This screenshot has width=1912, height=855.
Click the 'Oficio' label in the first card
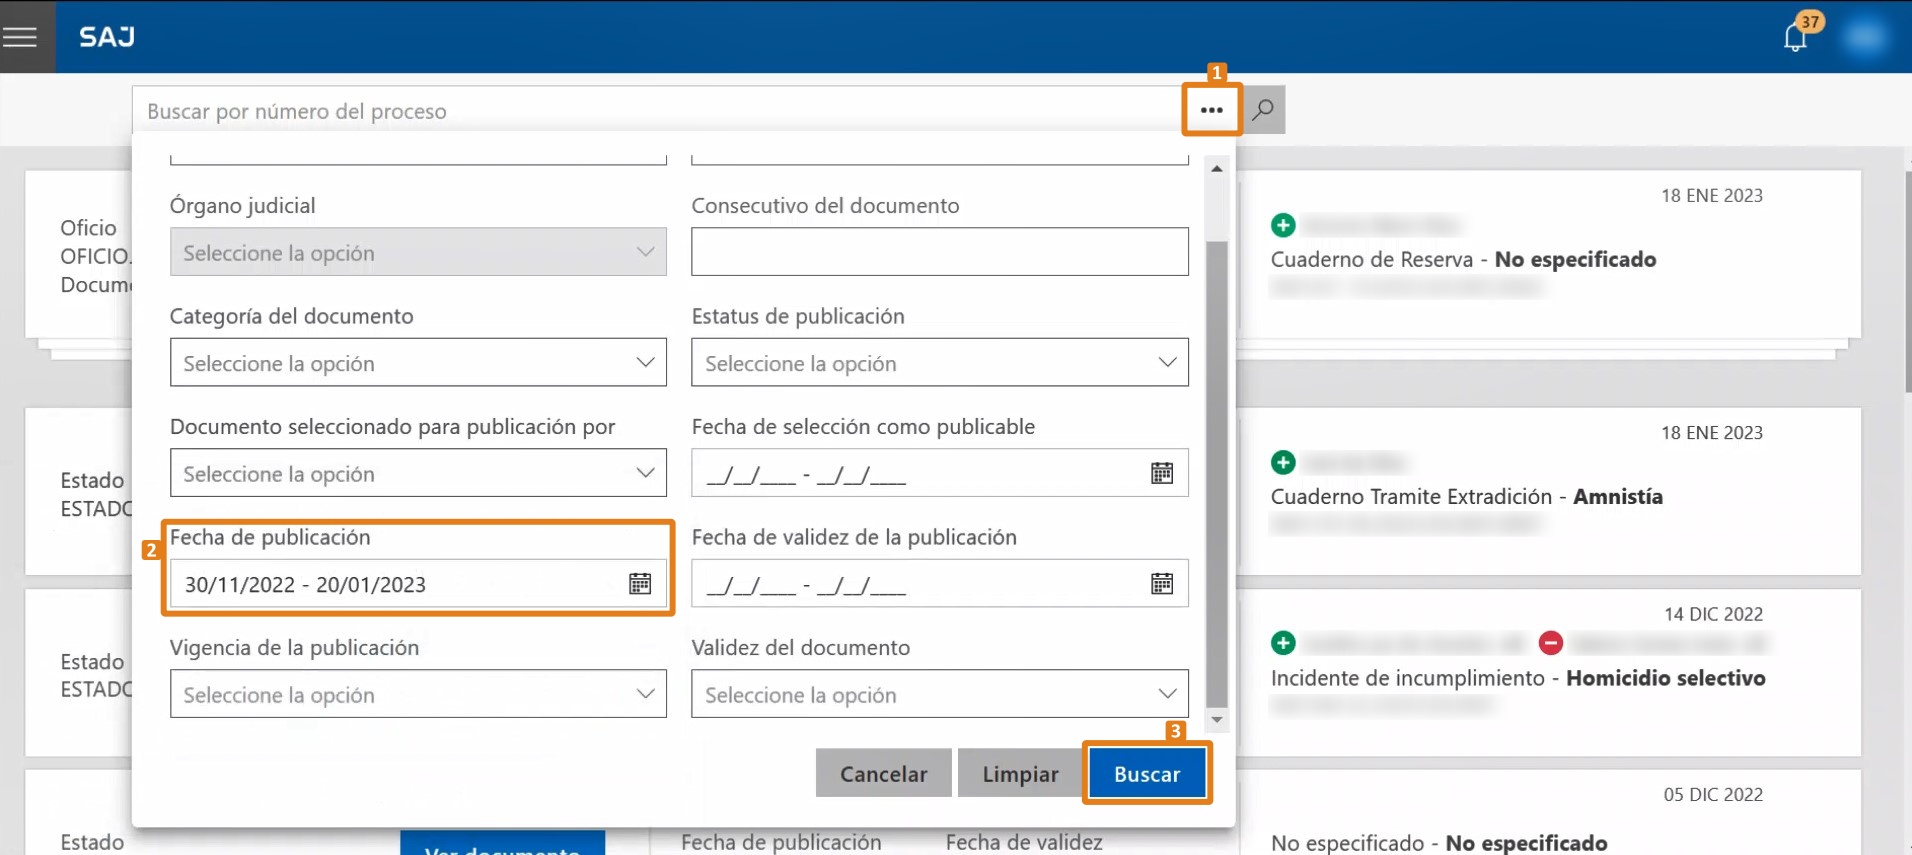pyautogui.click(x=88, y=228)
